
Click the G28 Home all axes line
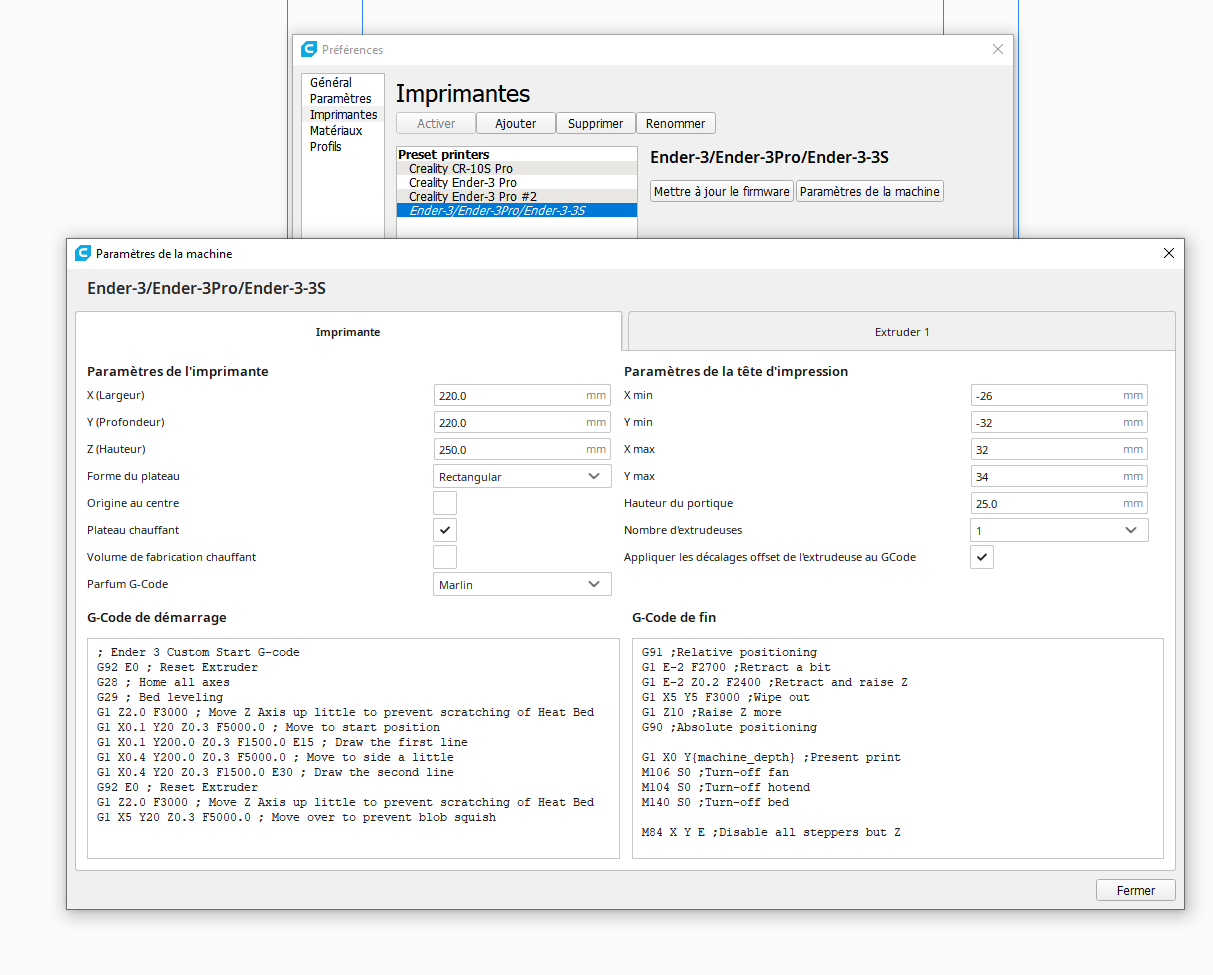163,682
